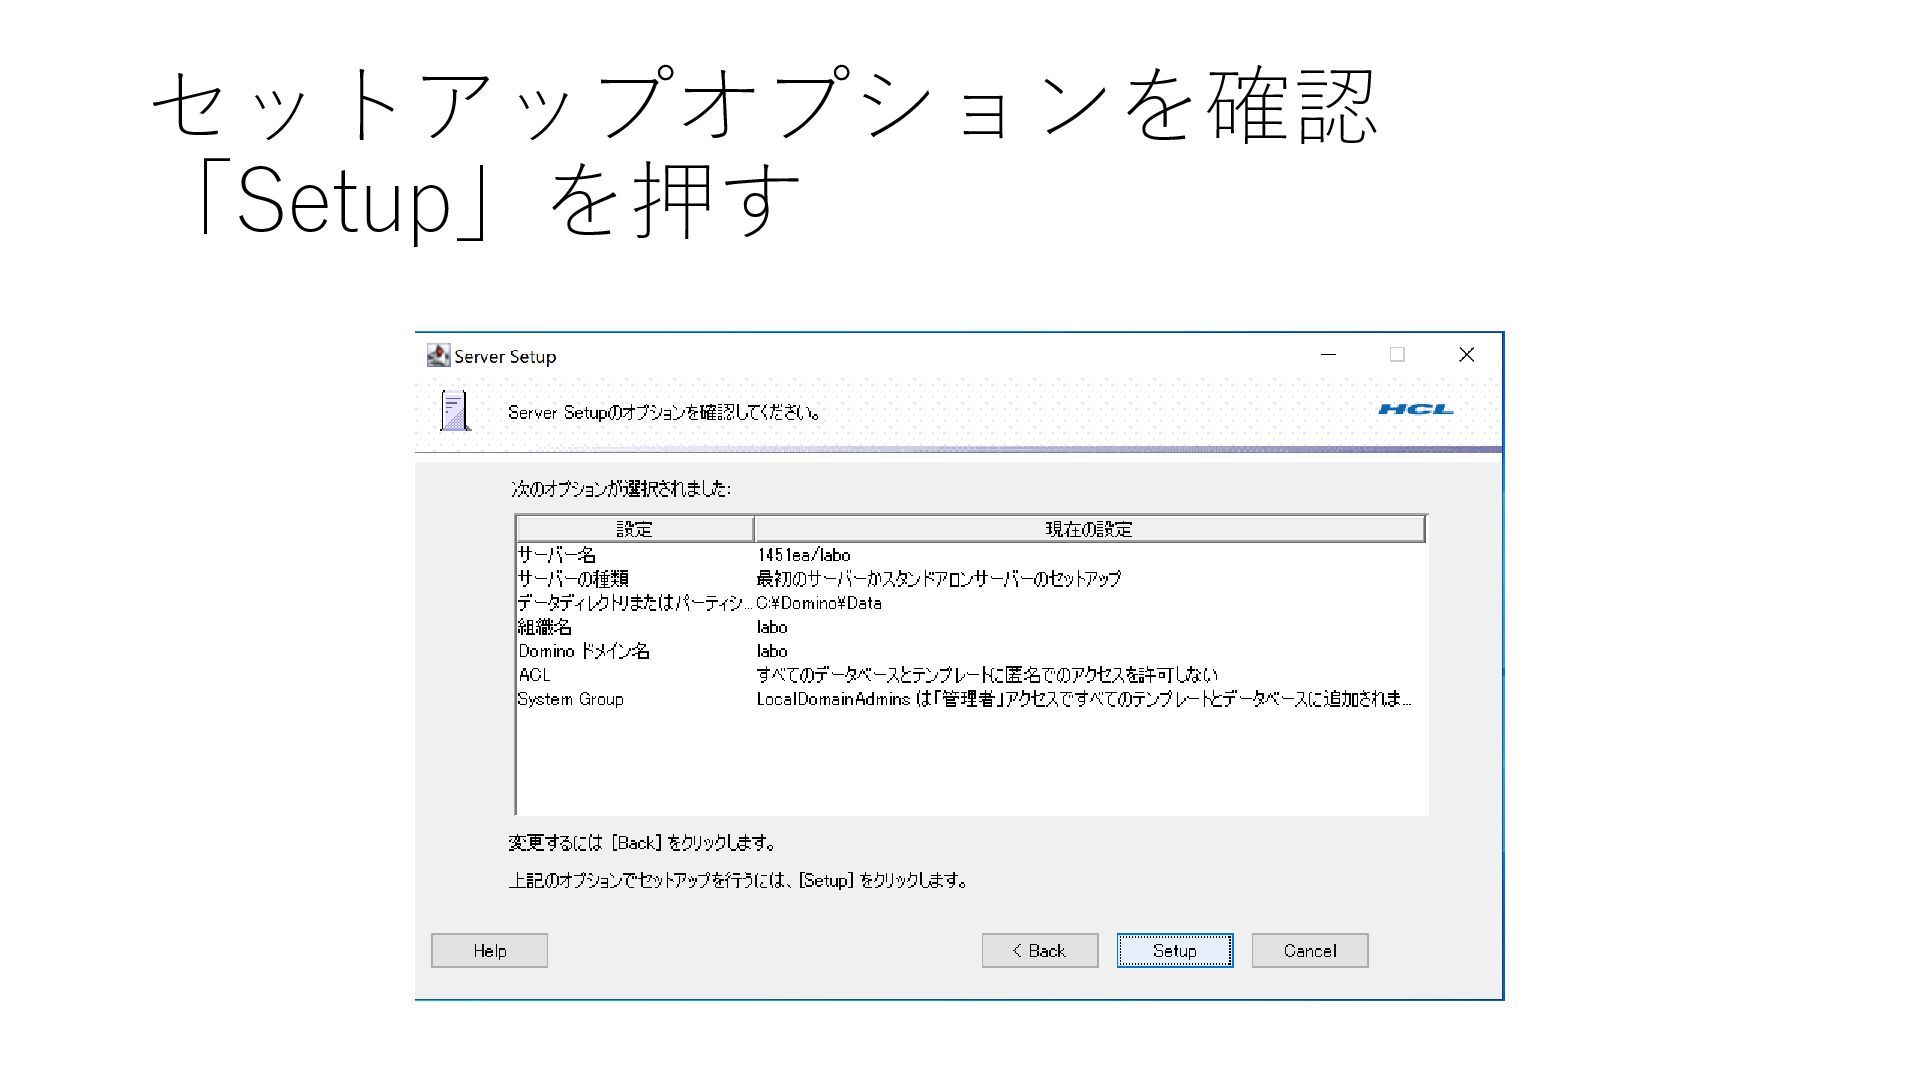Viewport: 1920px width, 1080px height.
Task: Click the server document icon in the header
Action: [x=455, y=411]
